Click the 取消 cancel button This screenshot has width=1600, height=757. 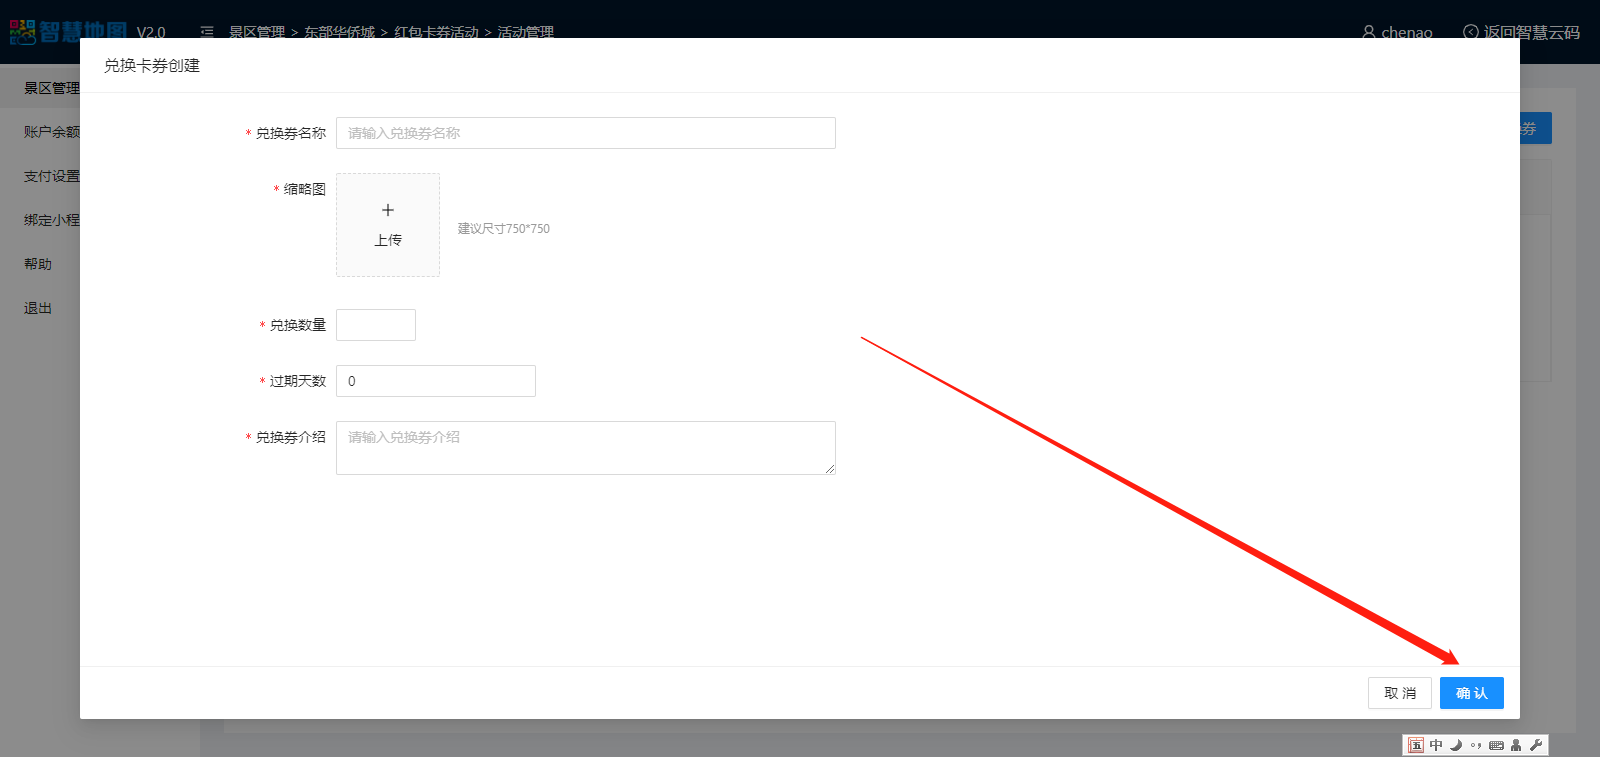click(1399, 693)
